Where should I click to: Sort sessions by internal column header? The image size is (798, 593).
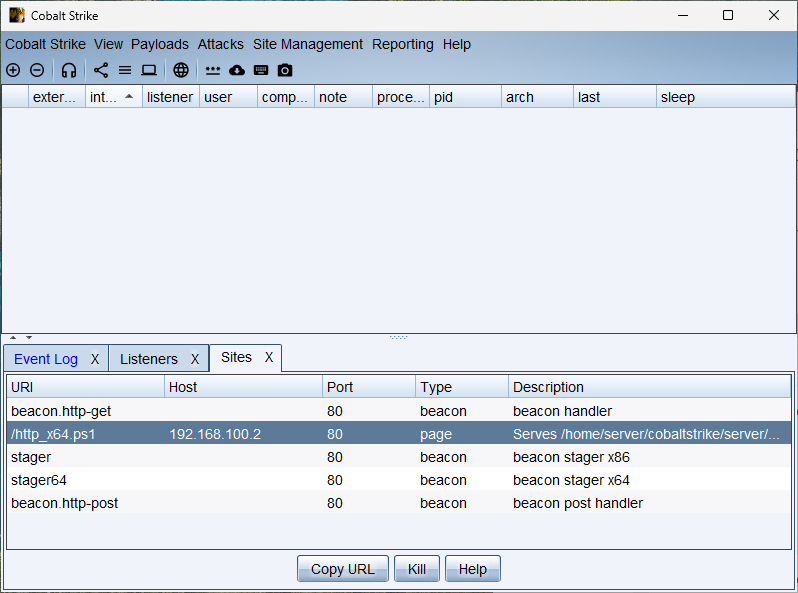coord(105,97)
